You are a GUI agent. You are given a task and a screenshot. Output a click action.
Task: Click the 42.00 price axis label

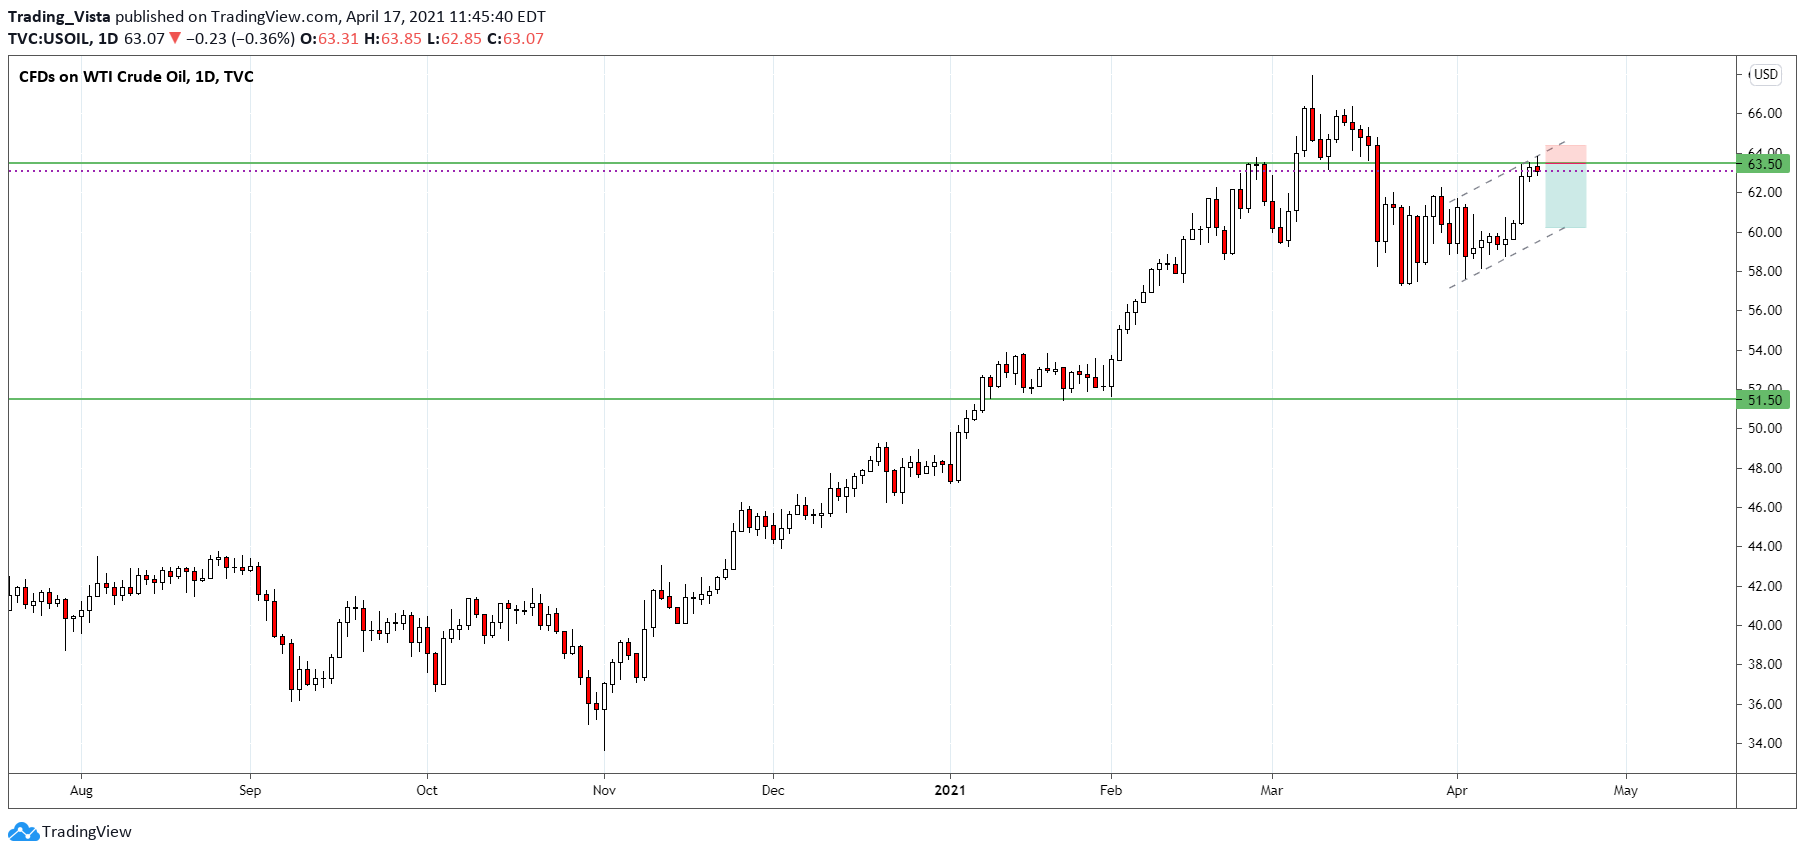(x=1765, y=586)
